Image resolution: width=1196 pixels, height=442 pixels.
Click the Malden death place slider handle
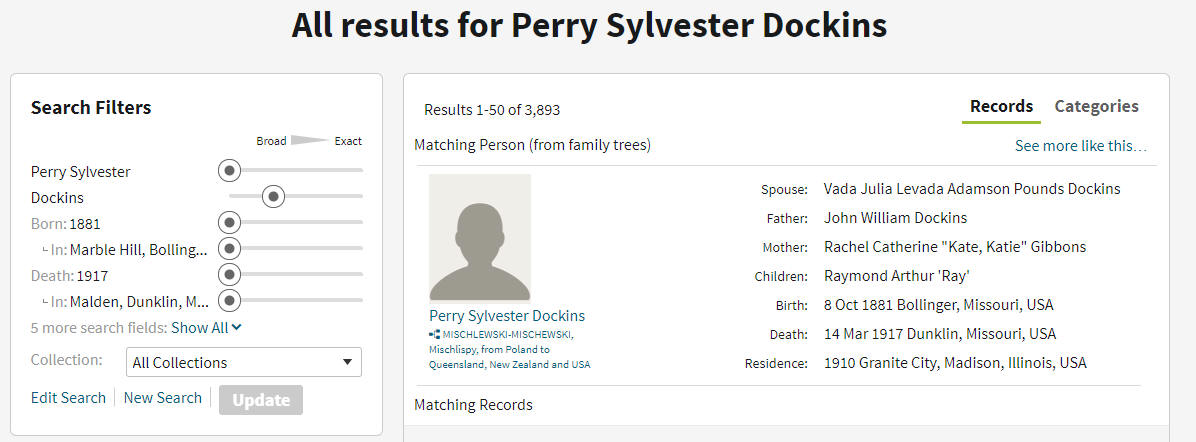point(230,300)
